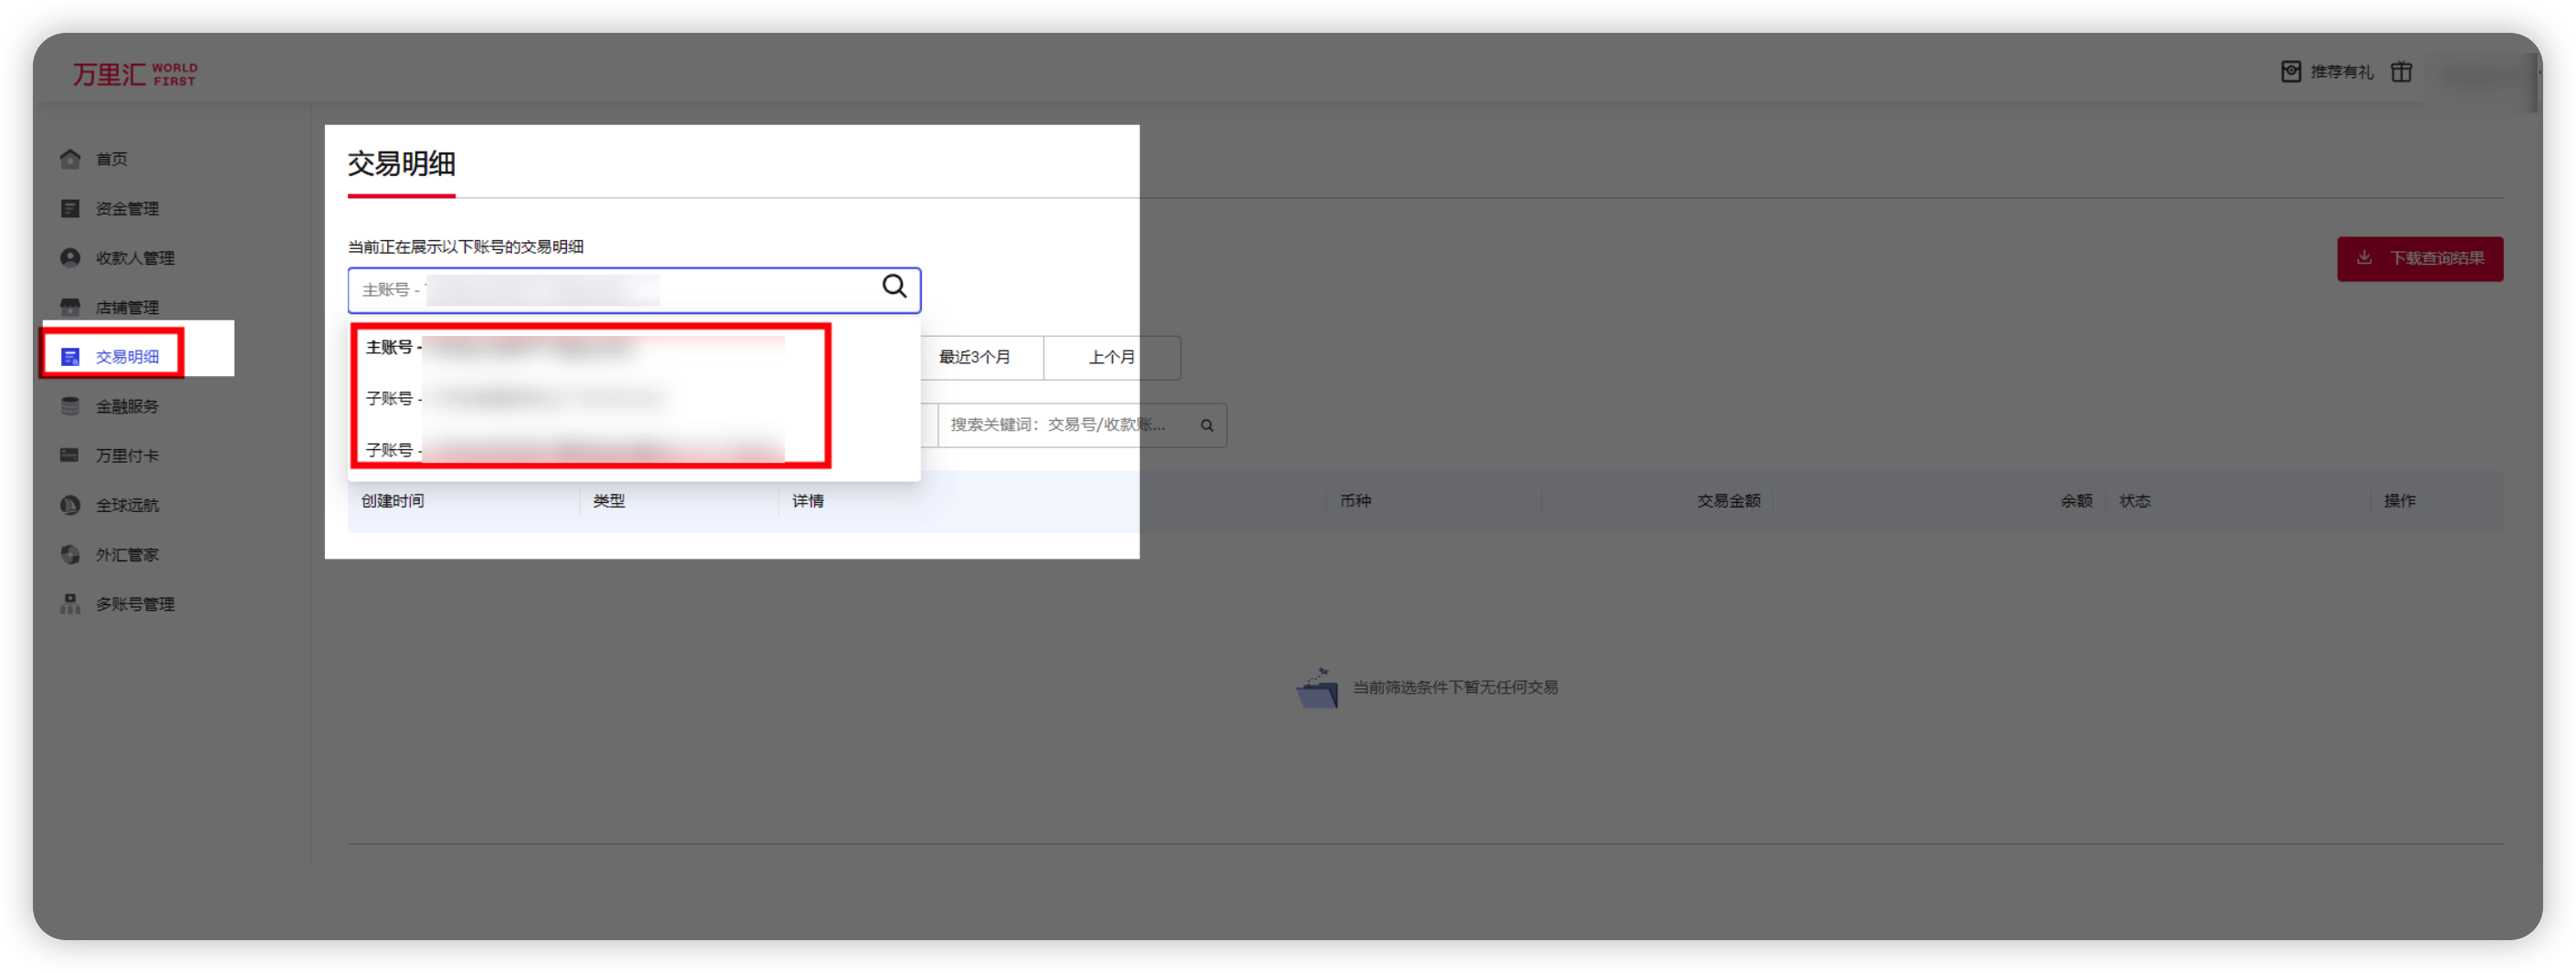Click the 状态 column header
The width and height of the screenshot is (2576, 973).
pos(2134,501)
